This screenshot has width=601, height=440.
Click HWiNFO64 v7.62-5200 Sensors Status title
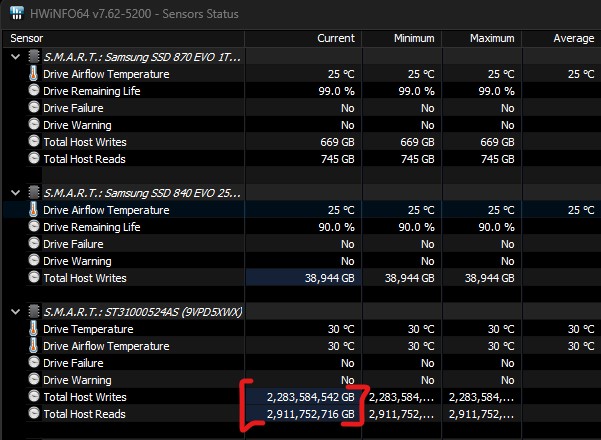pyautogui.click(x=134, y=14)
